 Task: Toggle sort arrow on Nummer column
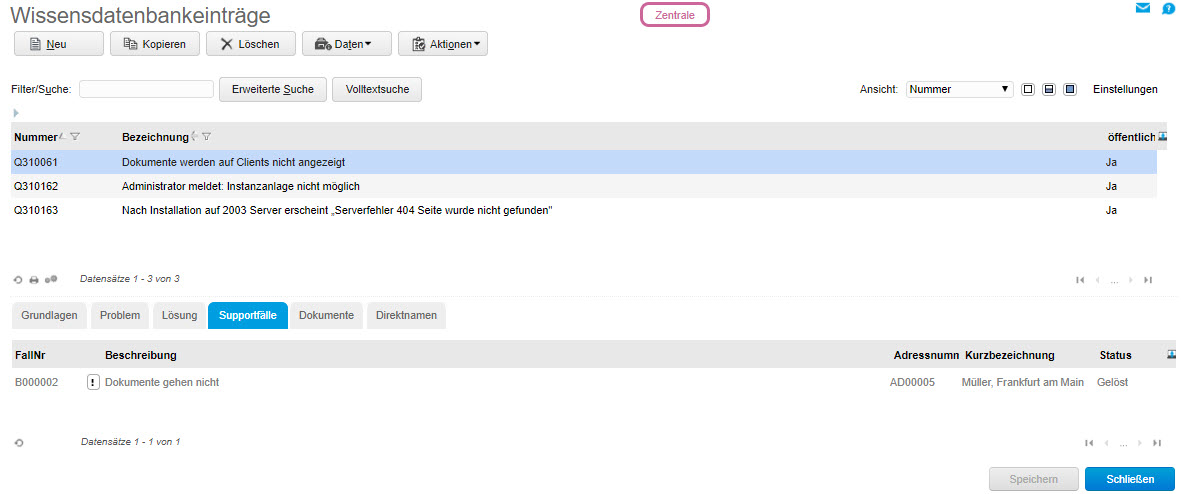tap(63, 136)
